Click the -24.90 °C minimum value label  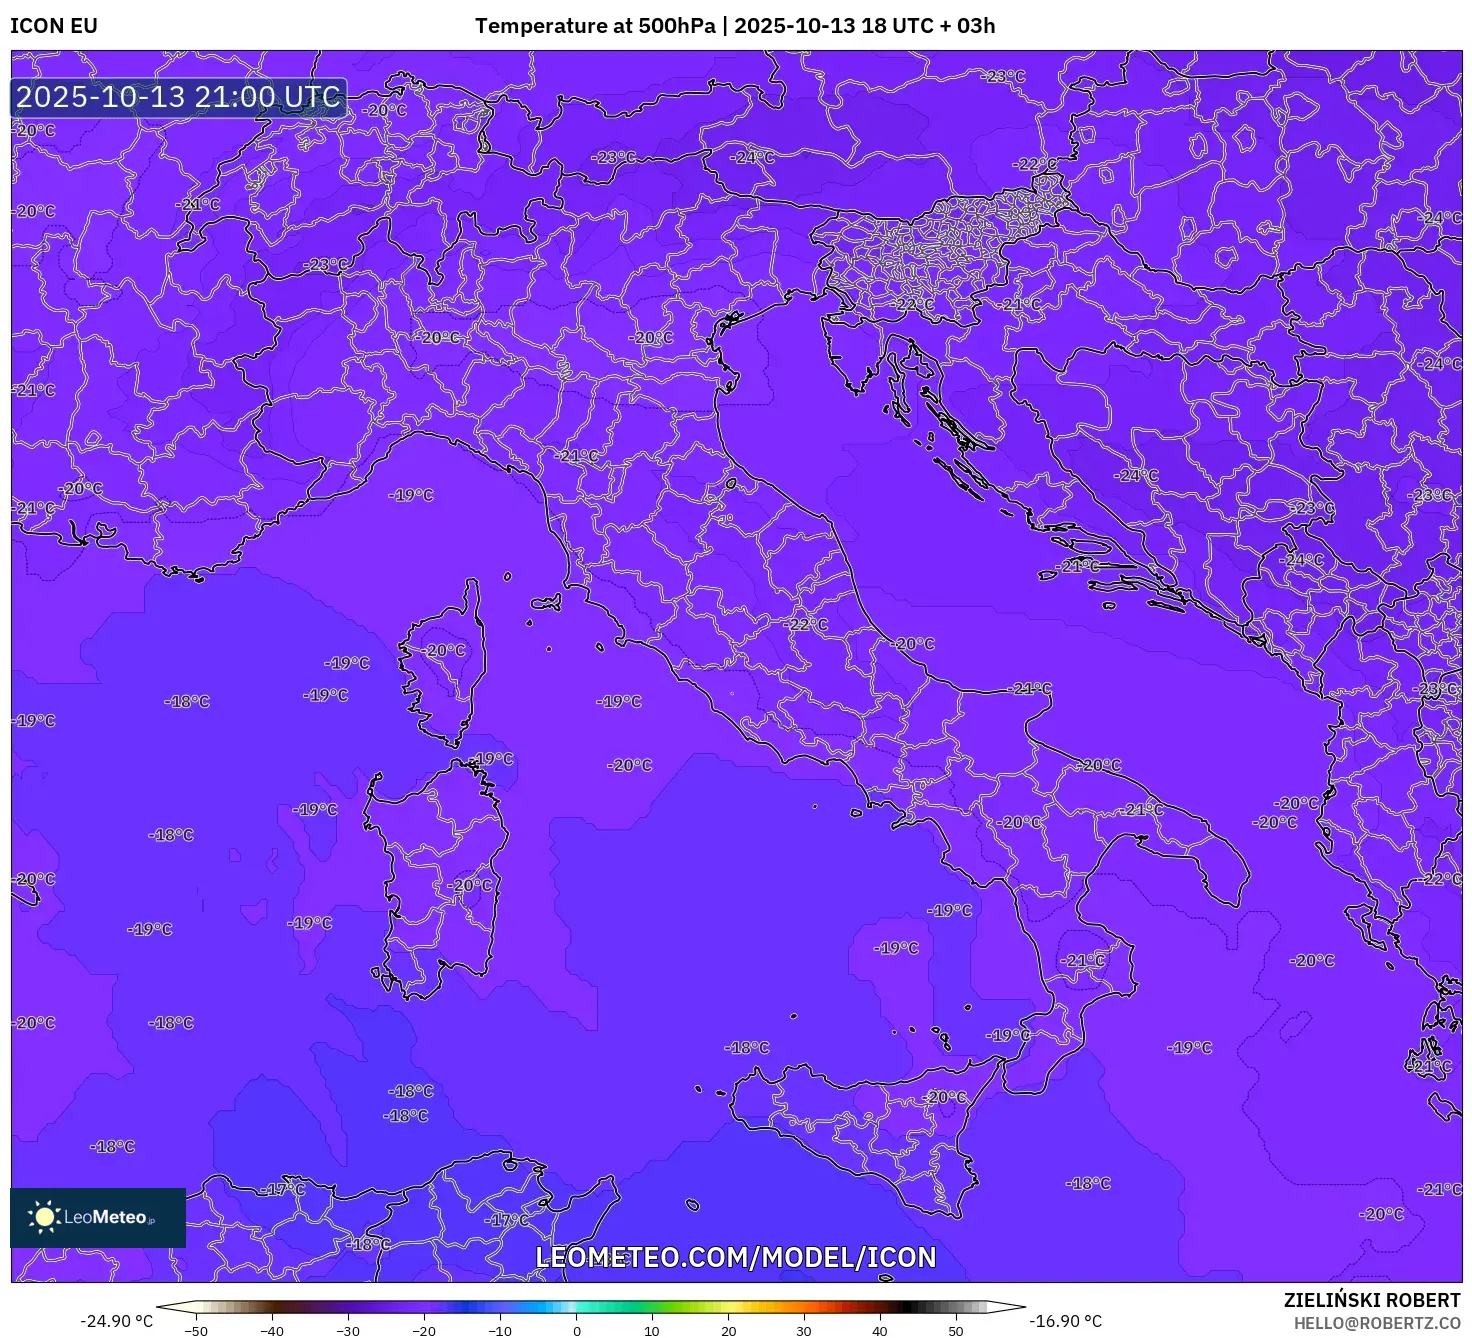(117, 1321)
